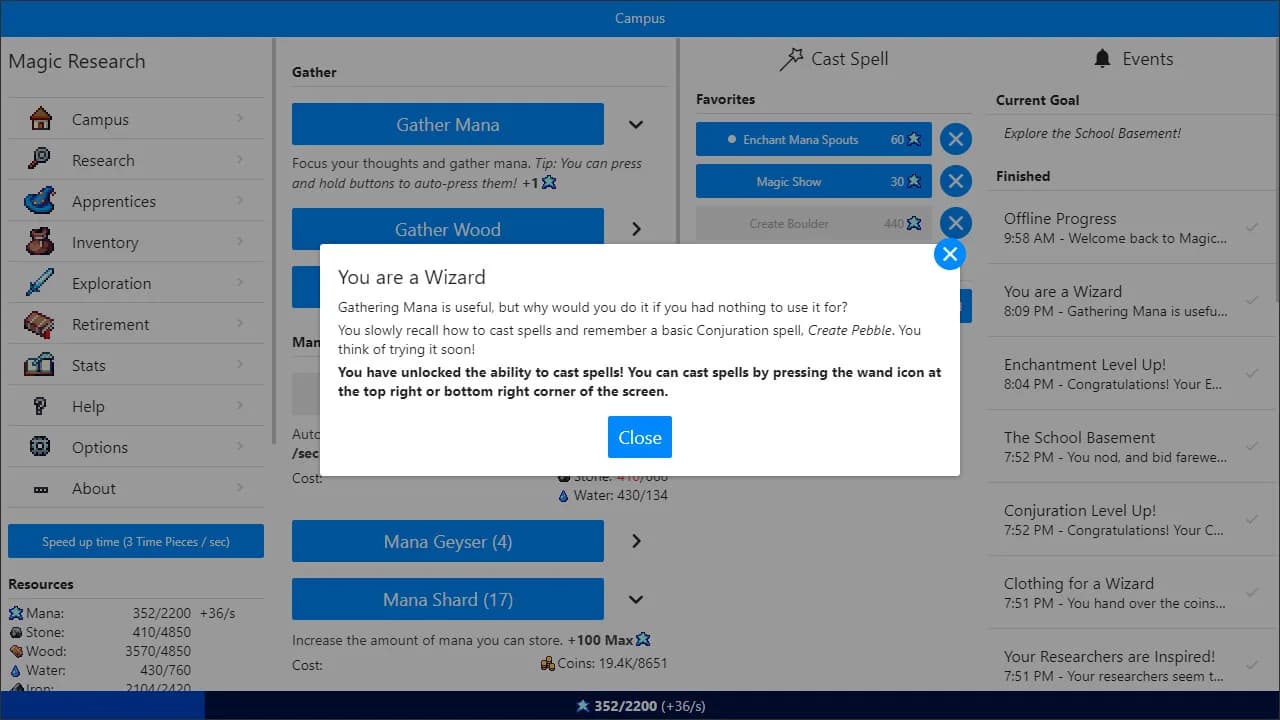
Task: Collapse the Gather Mana description chevron
Action: tap(636, 125)
